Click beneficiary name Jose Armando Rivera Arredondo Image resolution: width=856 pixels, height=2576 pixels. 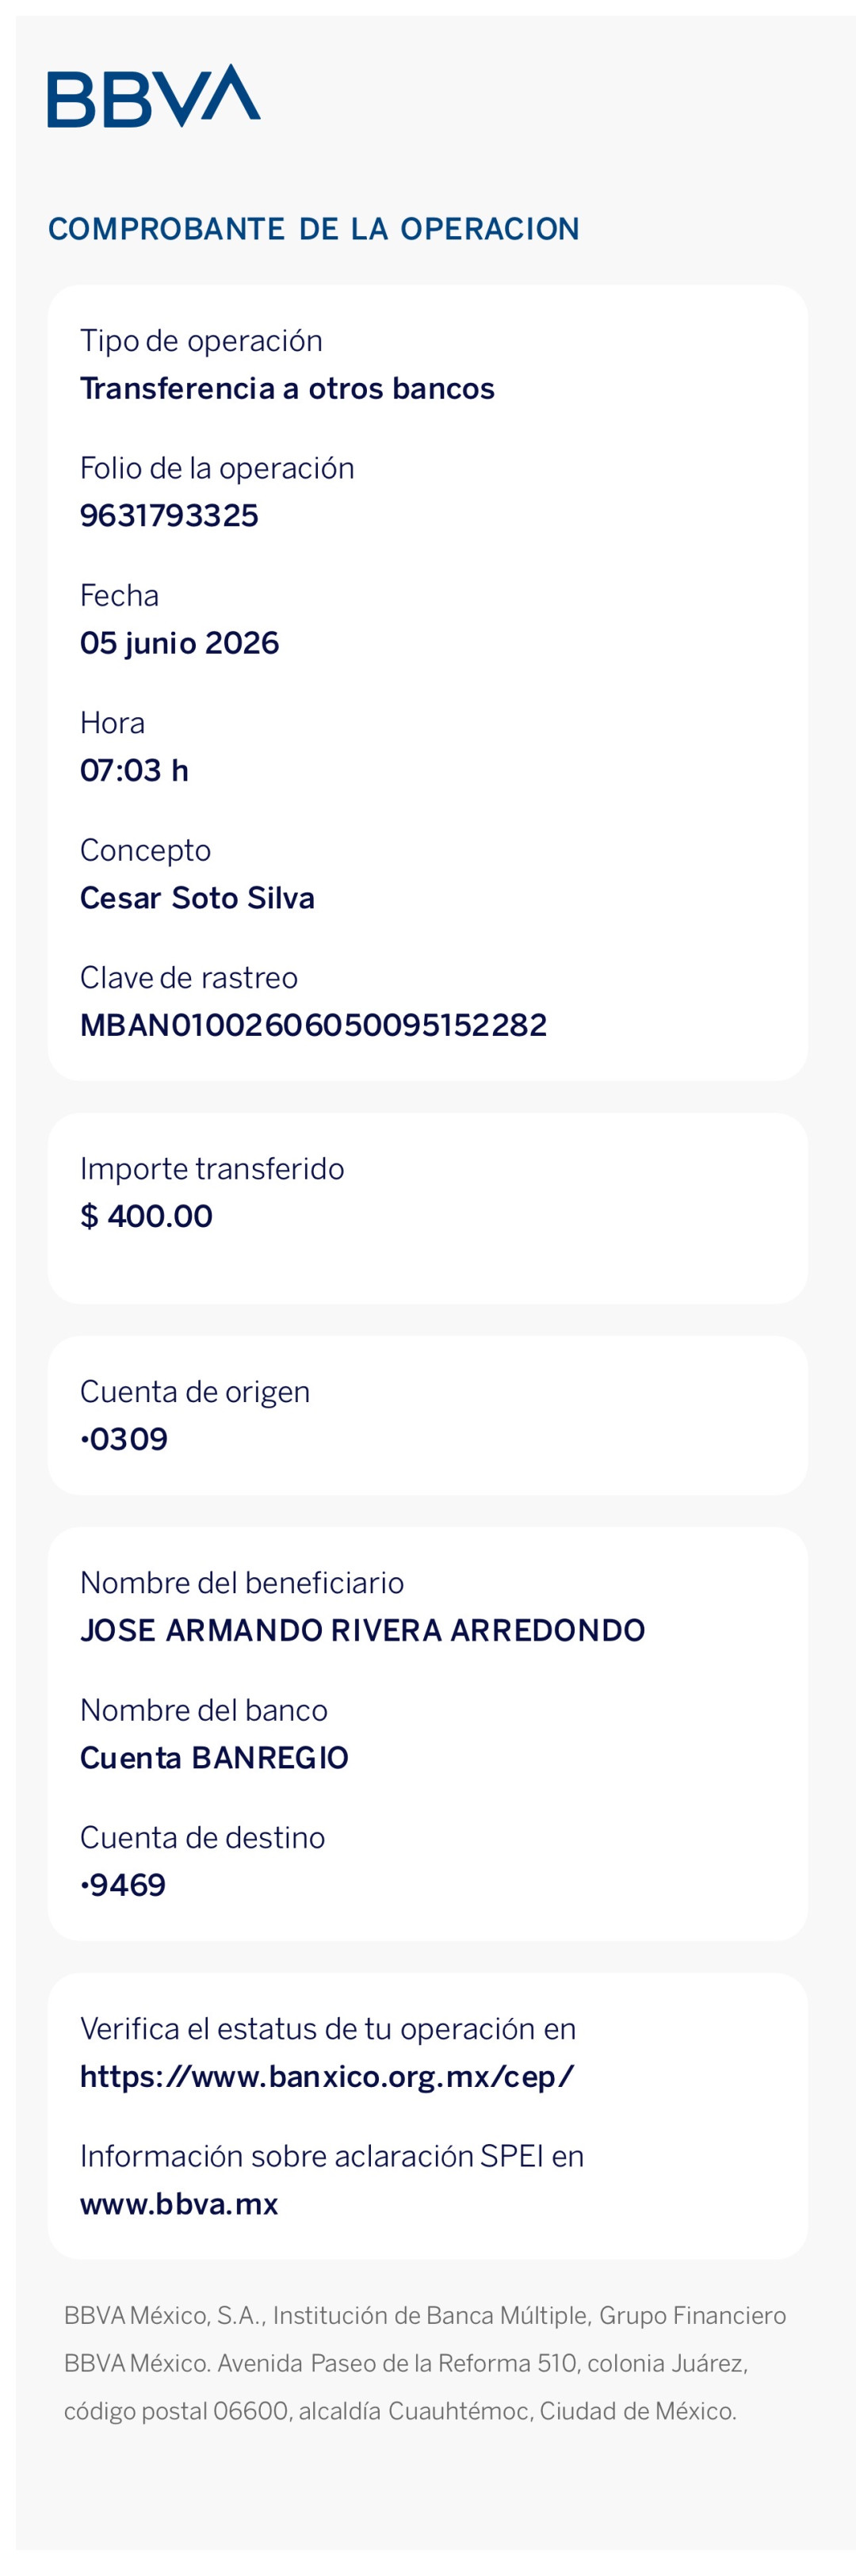point(362,1630)
